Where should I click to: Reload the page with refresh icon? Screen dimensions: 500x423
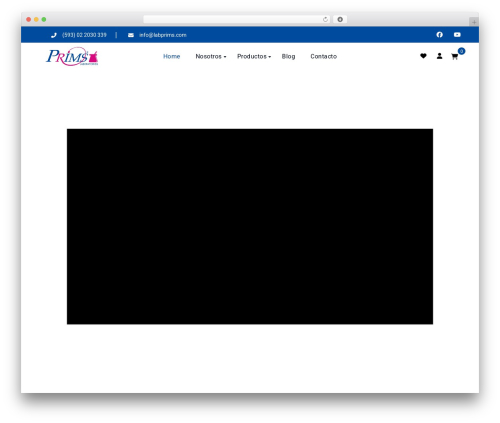pyautogui.click(x=325, y=19)
